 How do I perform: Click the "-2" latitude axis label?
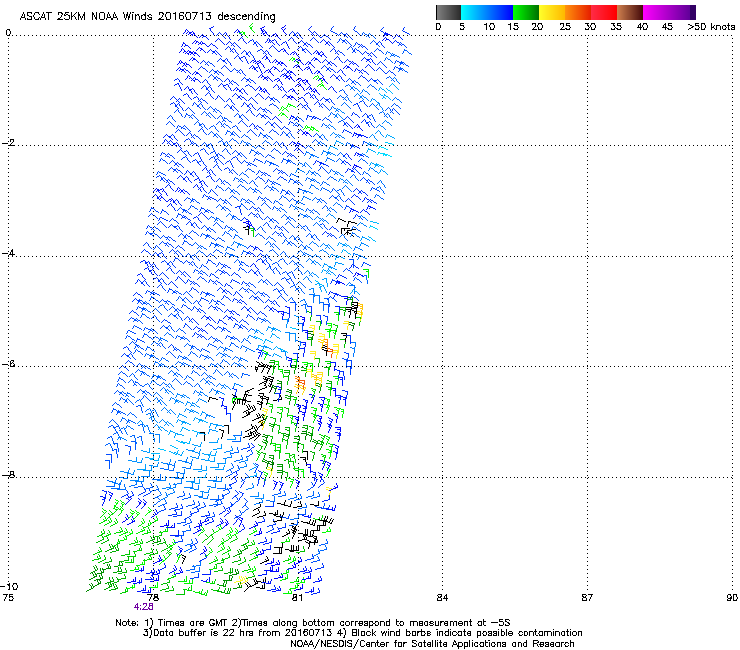point(9,143)
